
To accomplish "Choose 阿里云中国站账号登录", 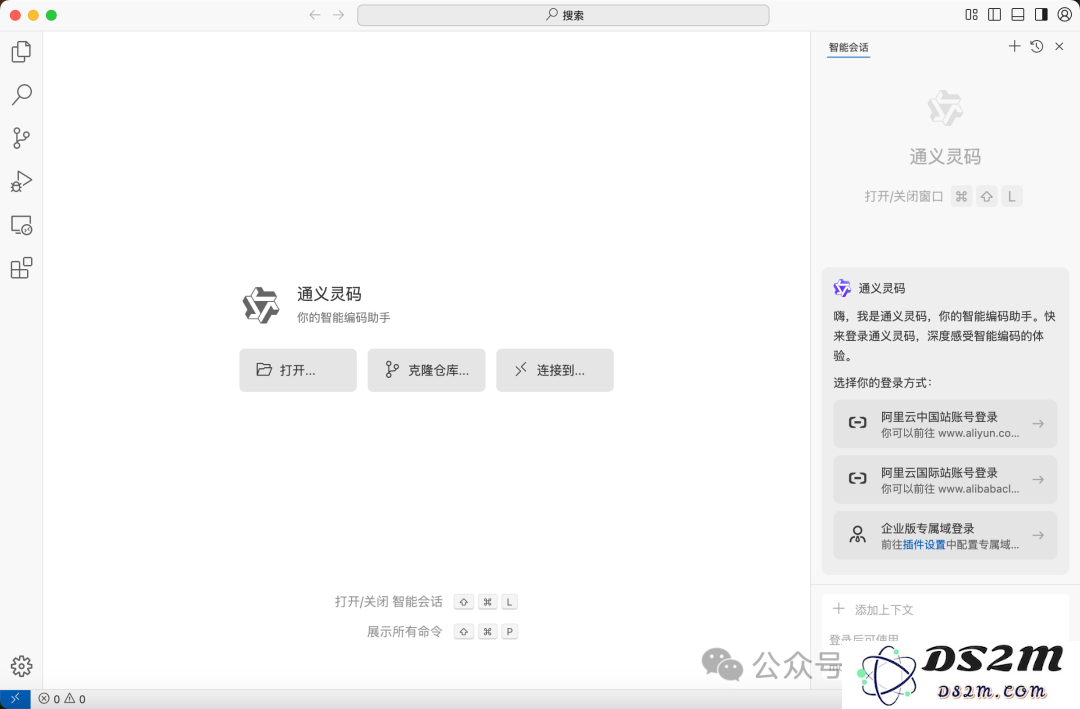I will [x=944, y=424].
